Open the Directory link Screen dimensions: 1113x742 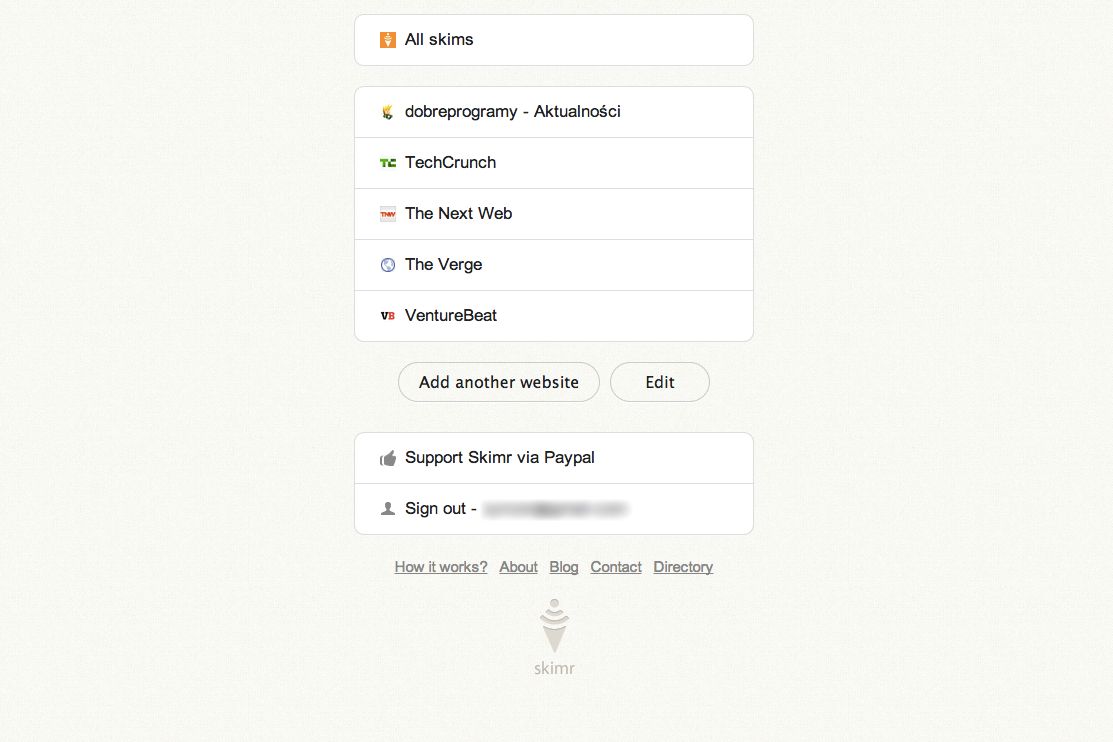pyautogui.click(x=683, y=567)
